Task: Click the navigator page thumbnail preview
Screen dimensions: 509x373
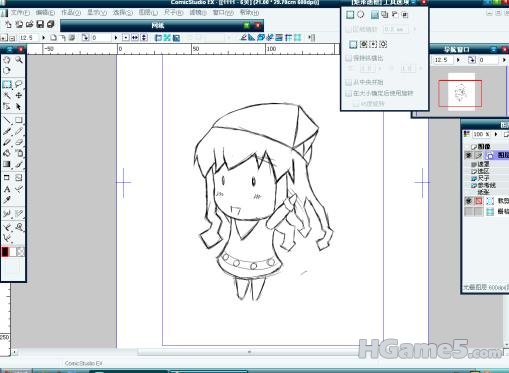Action: tap(461, 92)
